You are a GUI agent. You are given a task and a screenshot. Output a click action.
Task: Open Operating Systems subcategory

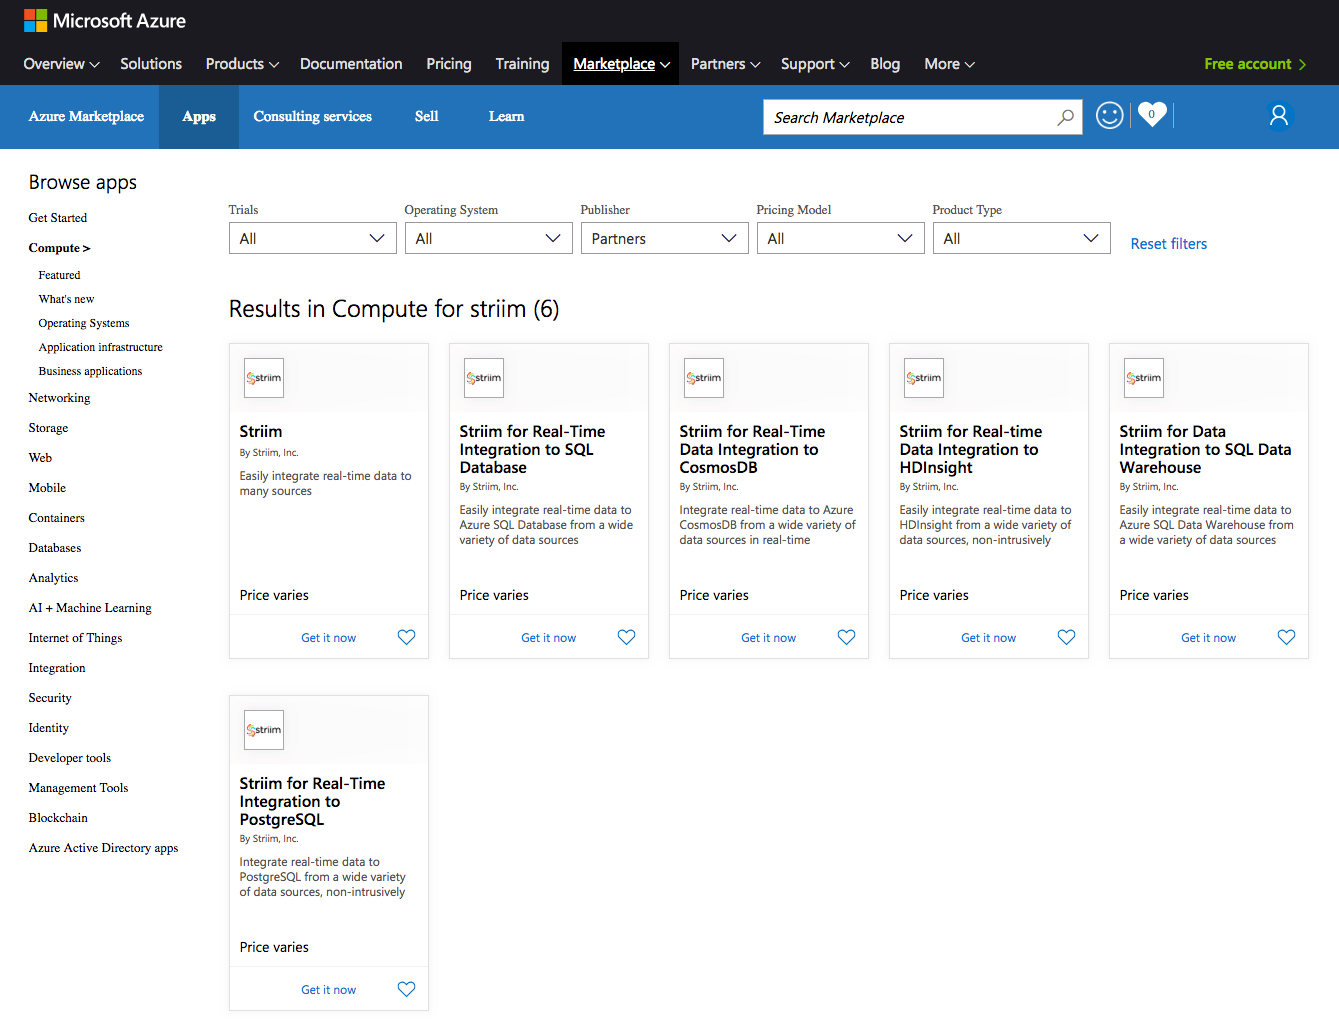tap(84, 323)
